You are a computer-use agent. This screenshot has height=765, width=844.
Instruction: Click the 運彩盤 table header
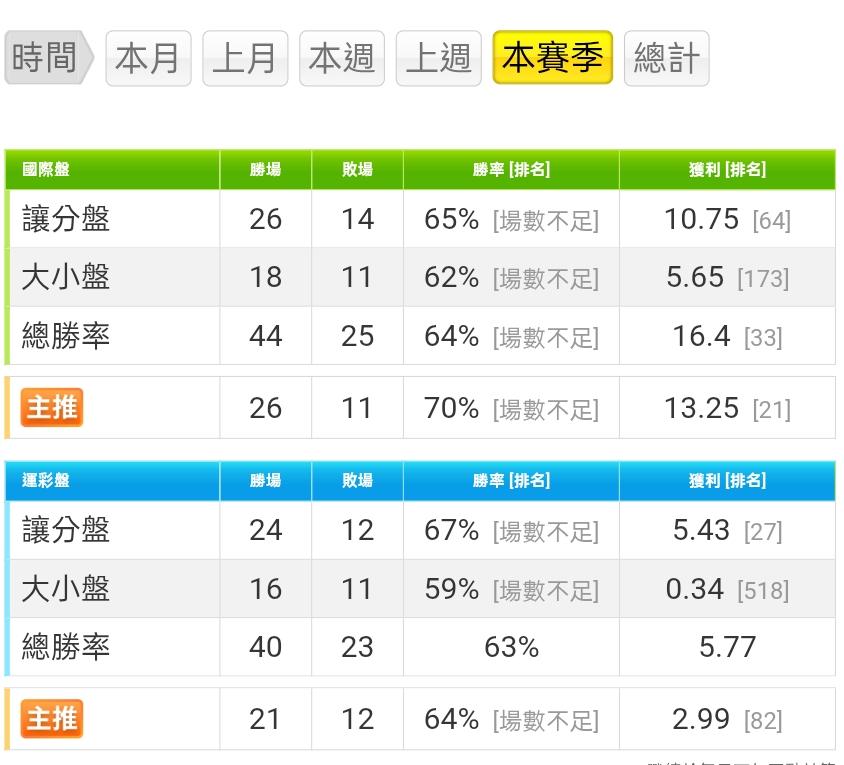(x=46, y=481)
